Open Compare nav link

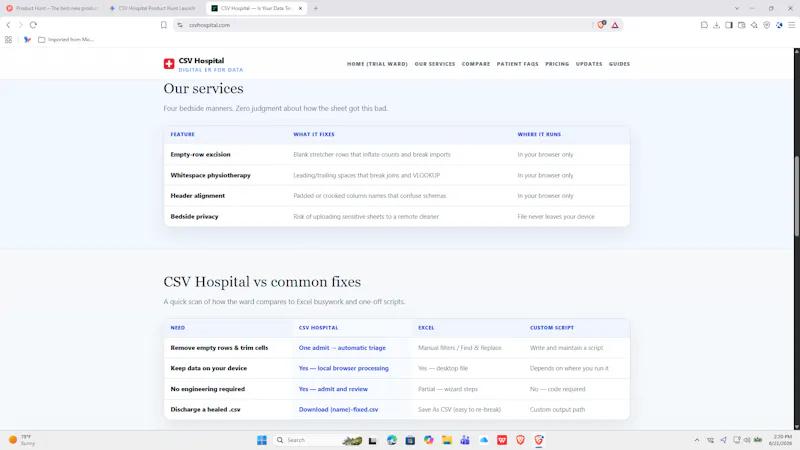coord(476,64)
